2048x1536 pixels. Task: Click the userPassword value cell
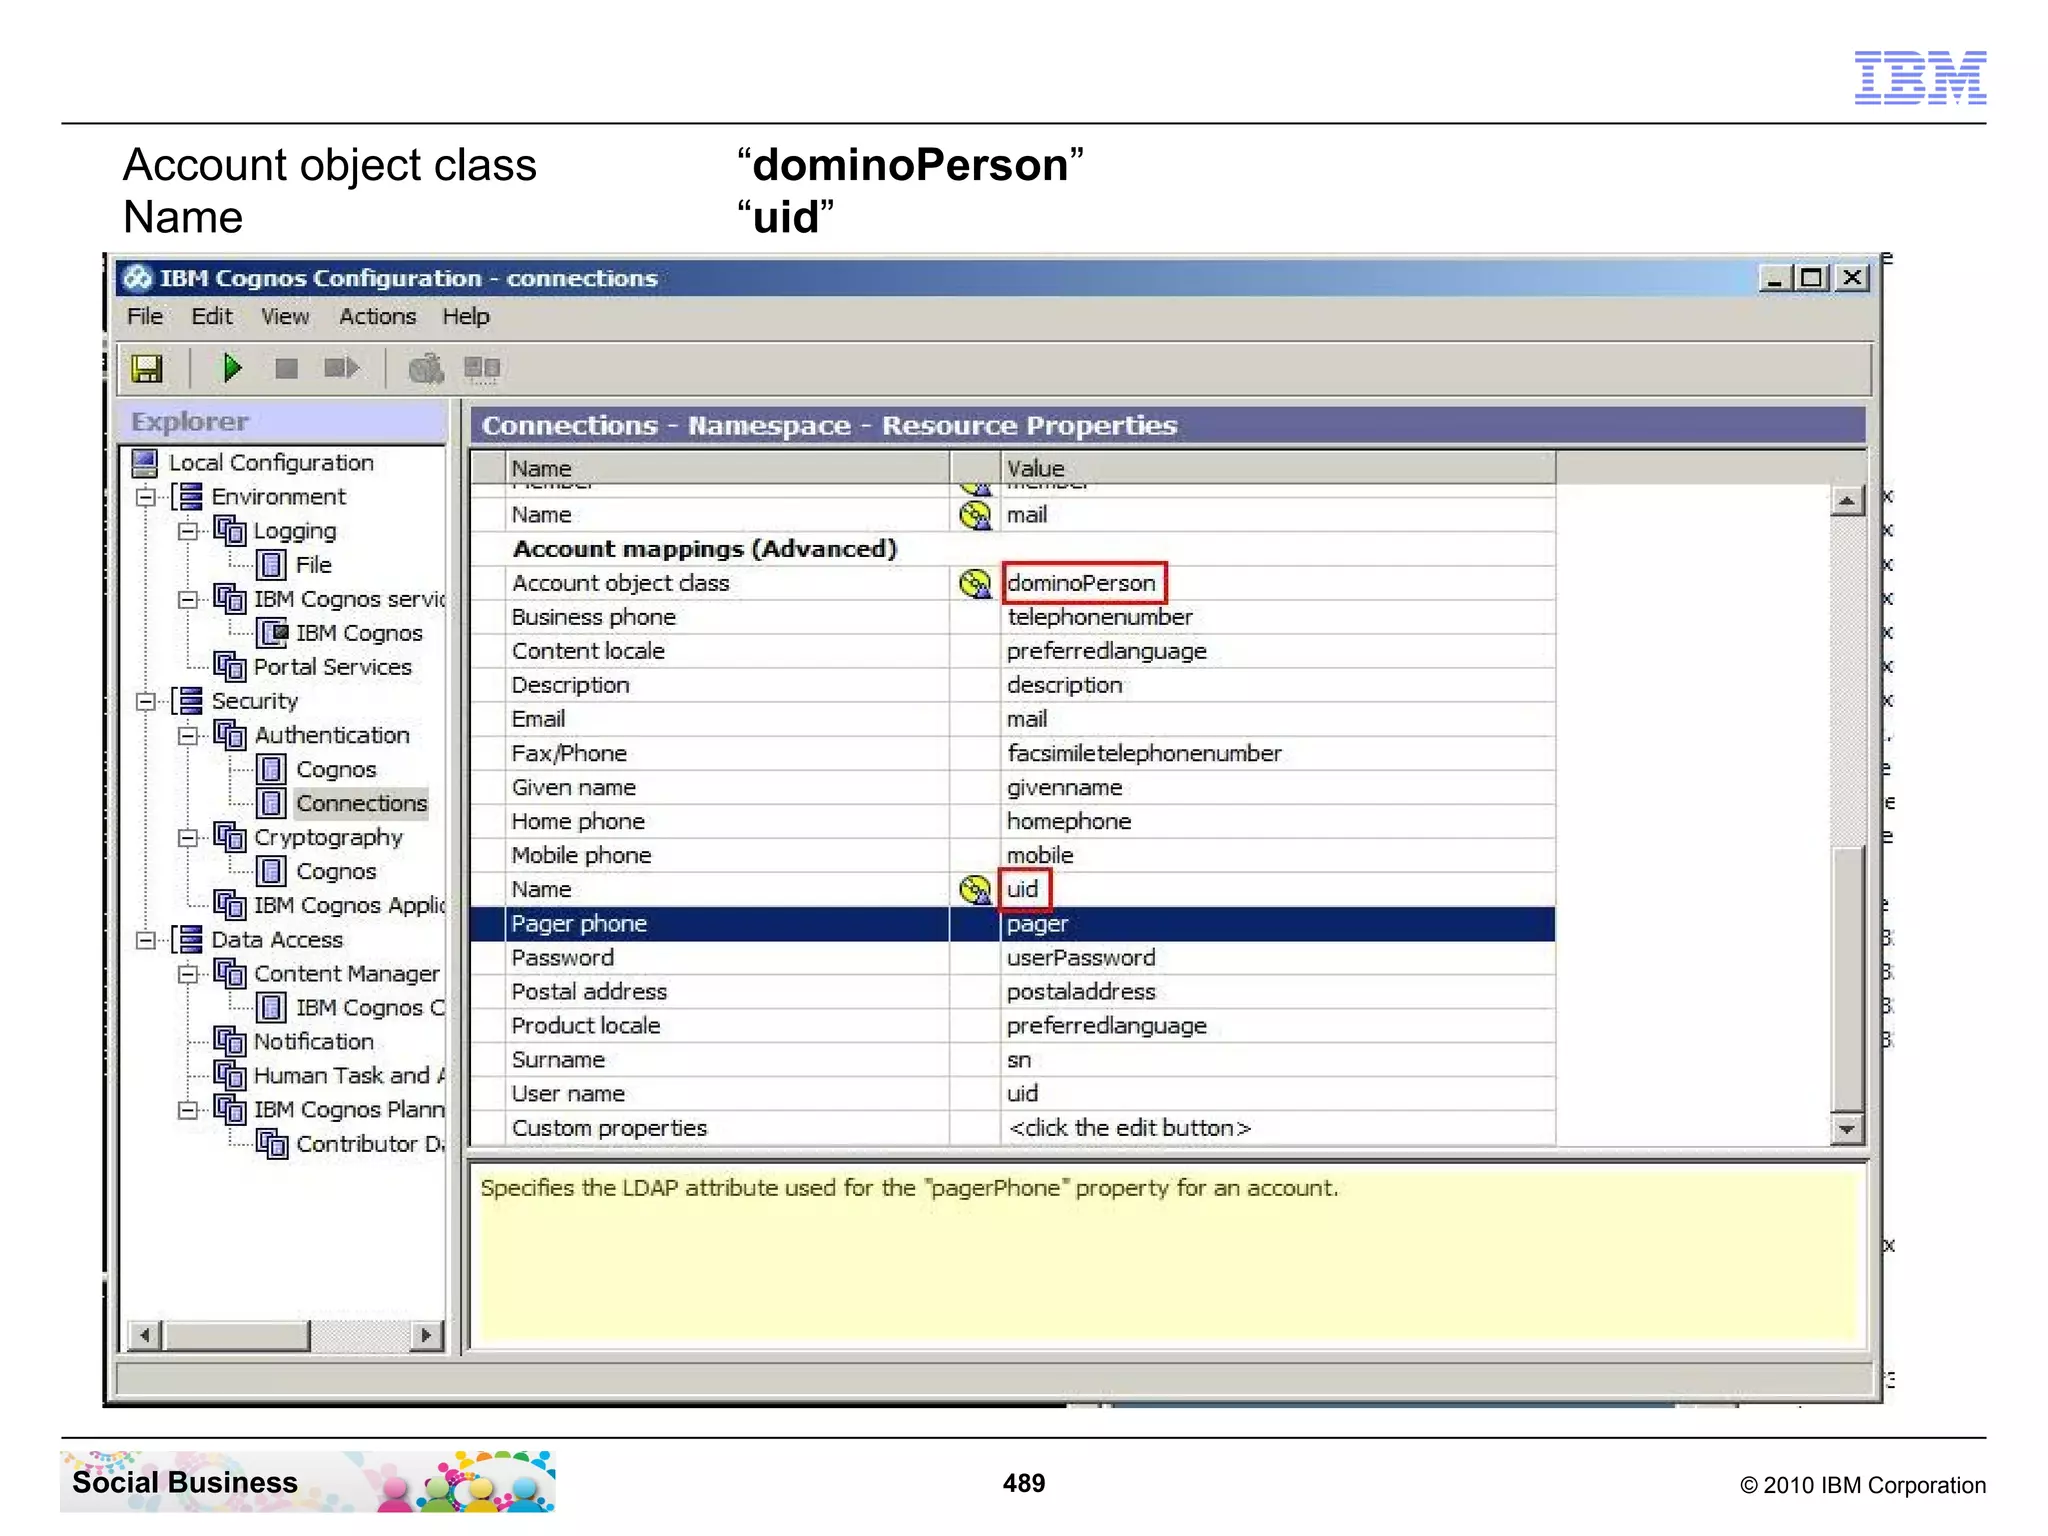pyautogui.click(x=1278, y=957)
